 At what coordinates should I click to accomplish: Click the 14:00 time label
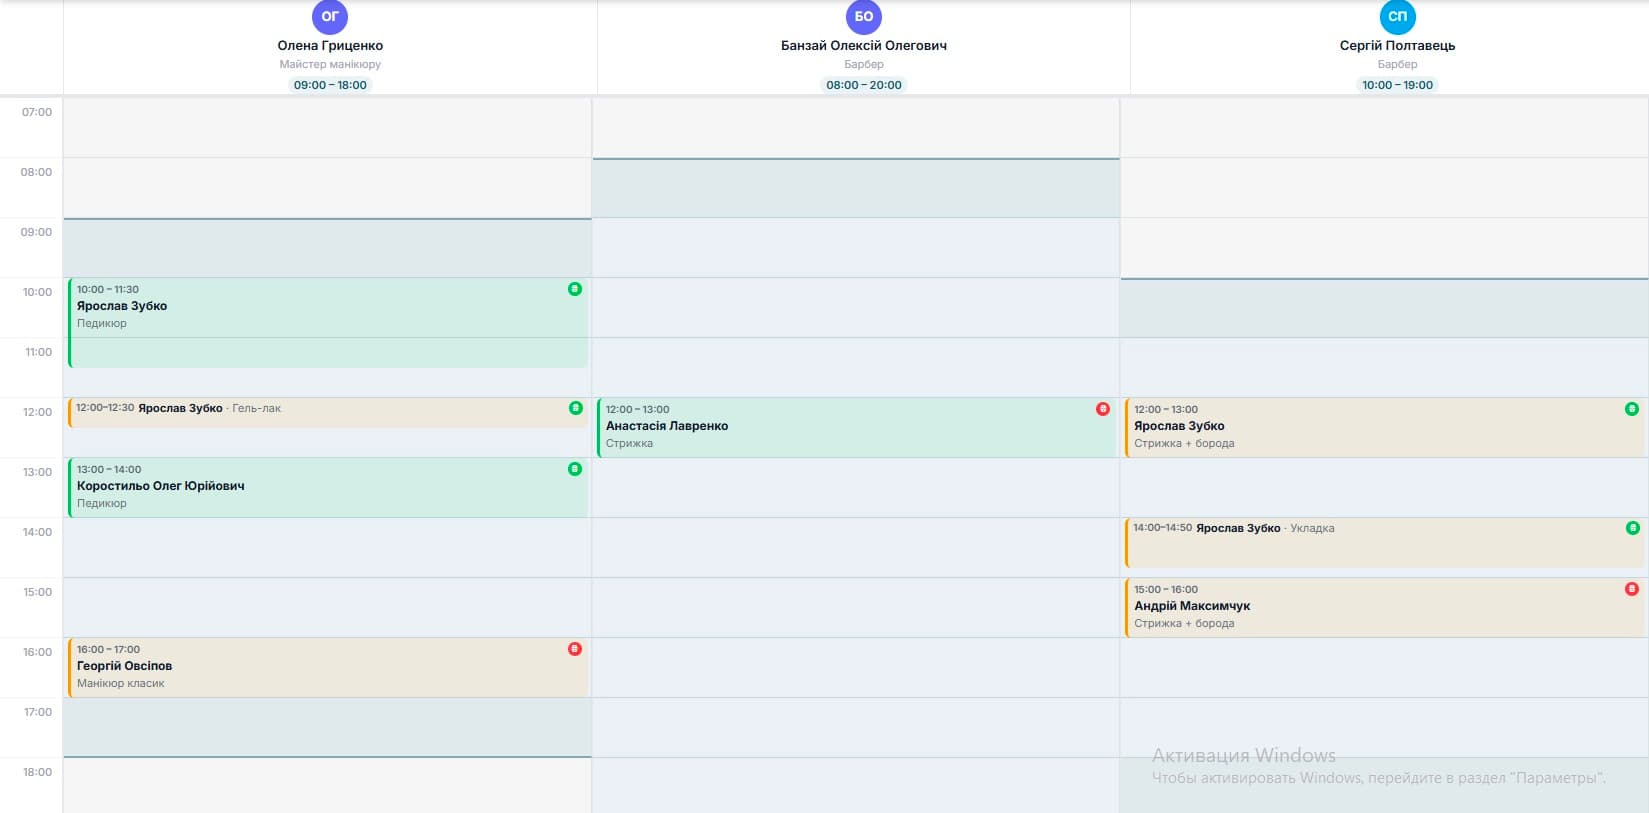tap(37, 532)
